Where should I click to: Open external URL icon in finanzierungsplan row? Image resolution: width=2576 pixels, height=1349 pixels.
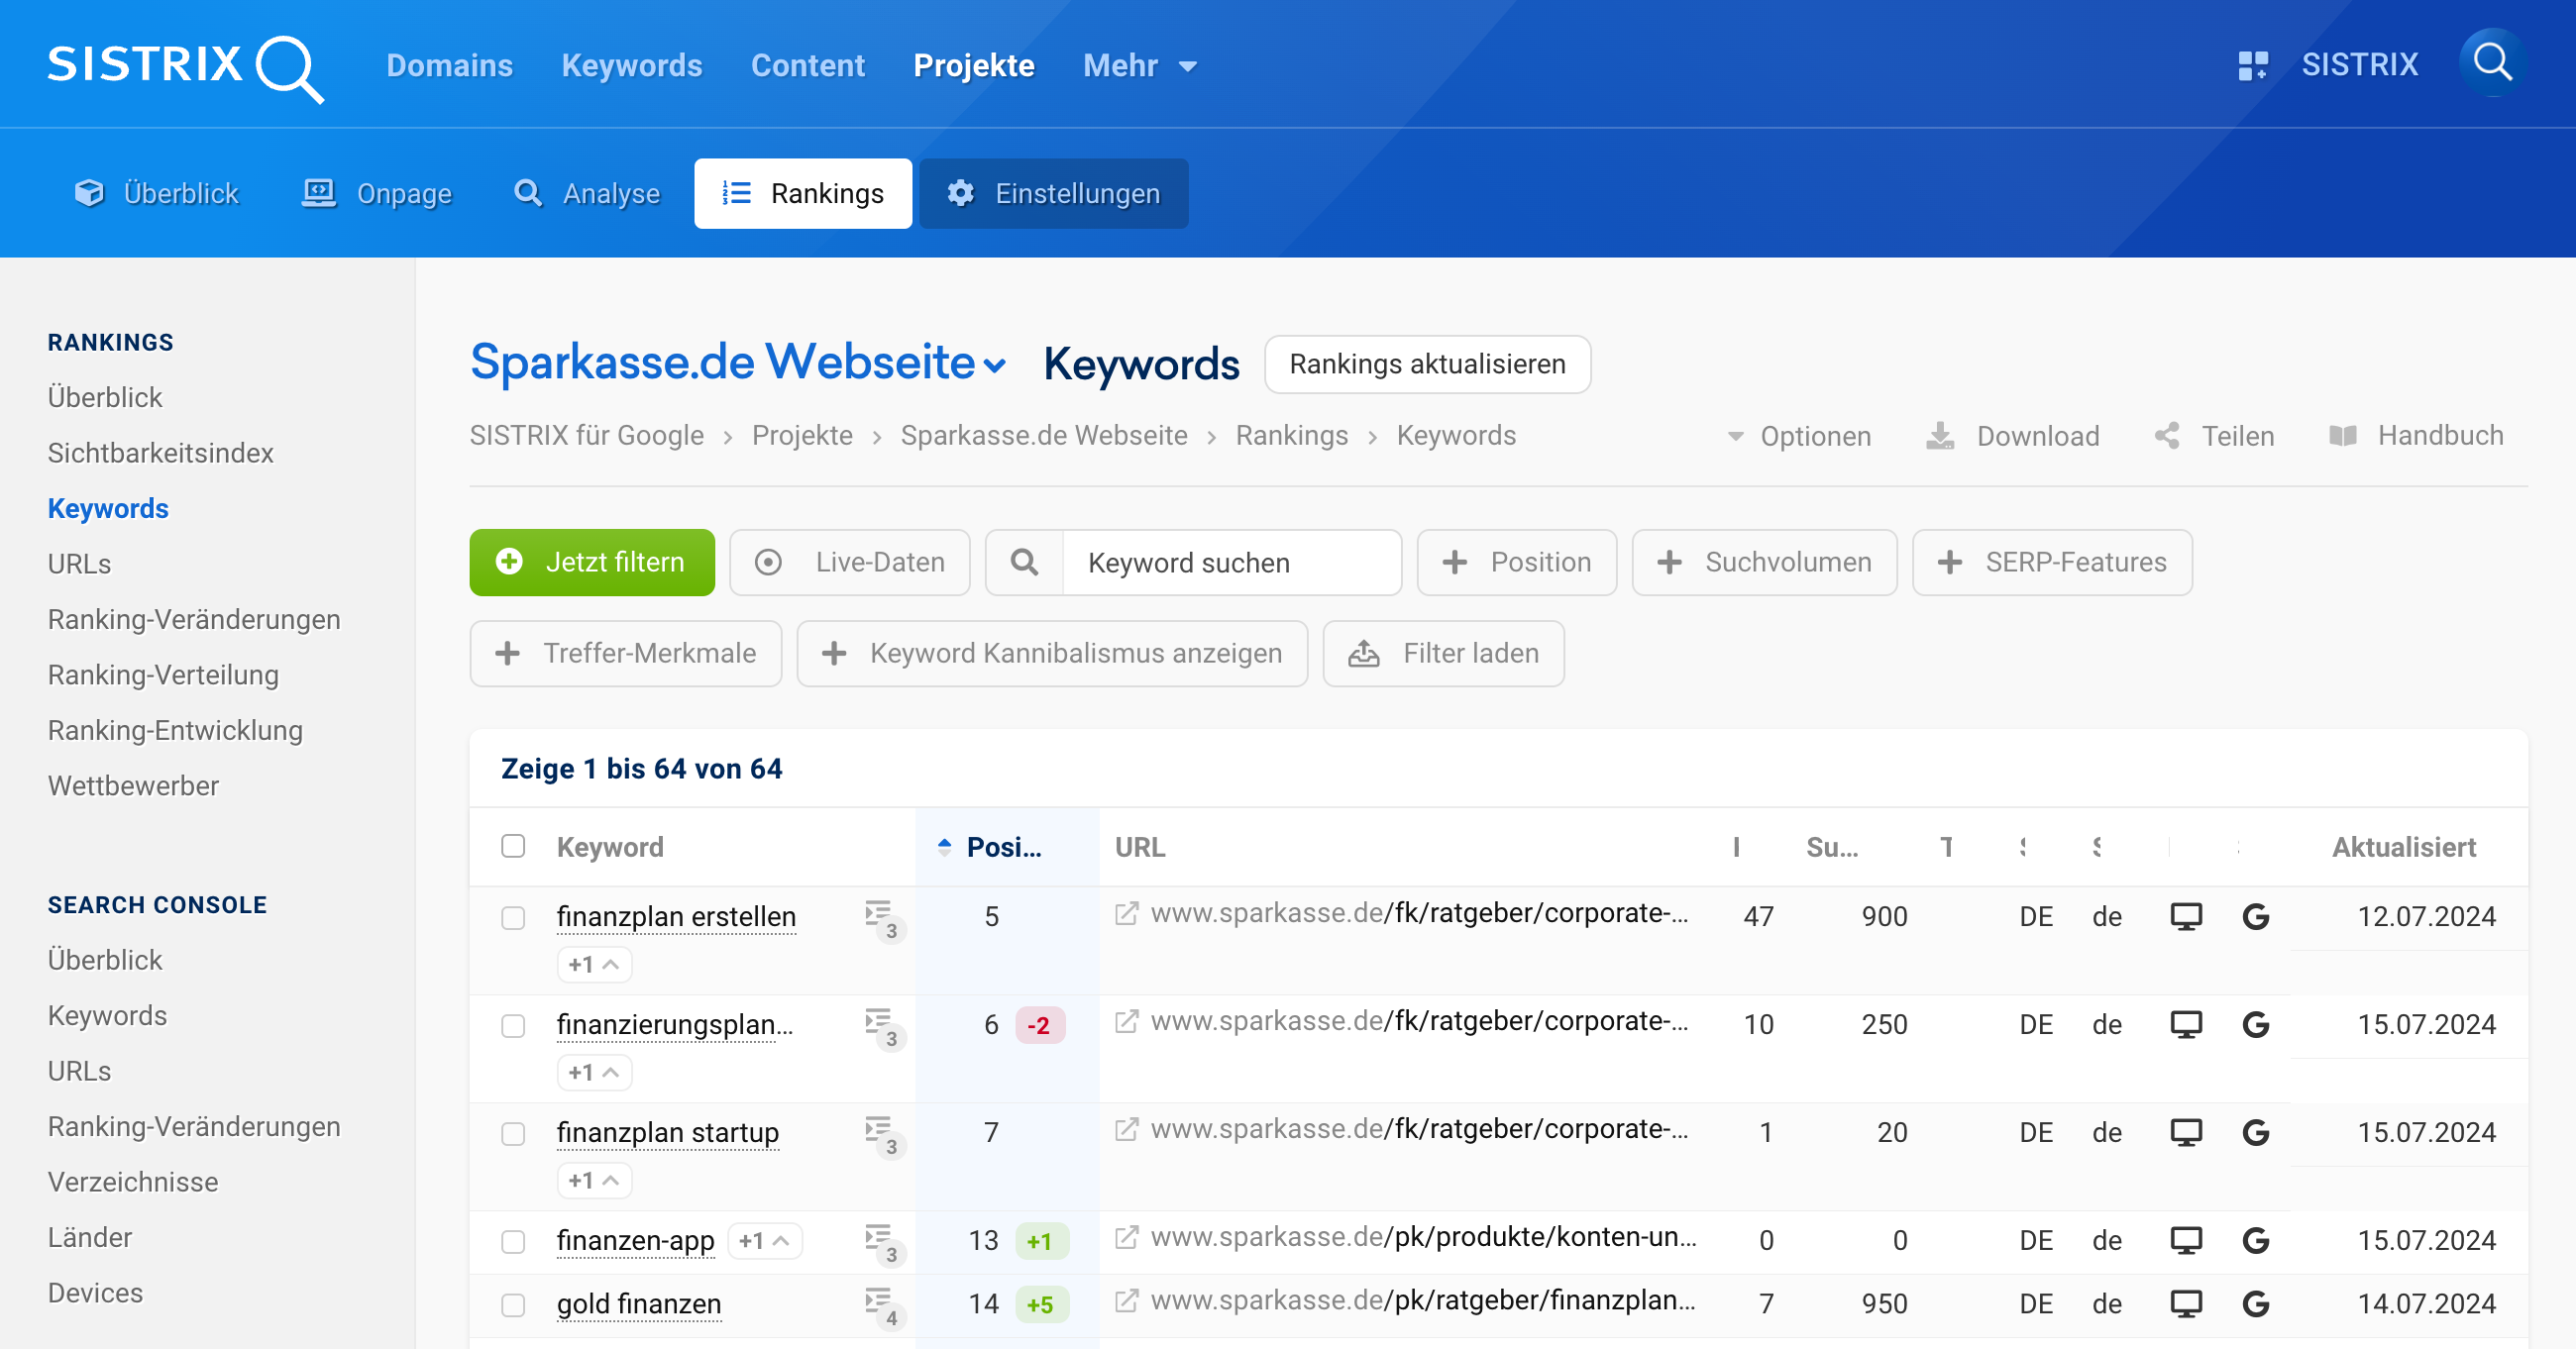1127,1021
